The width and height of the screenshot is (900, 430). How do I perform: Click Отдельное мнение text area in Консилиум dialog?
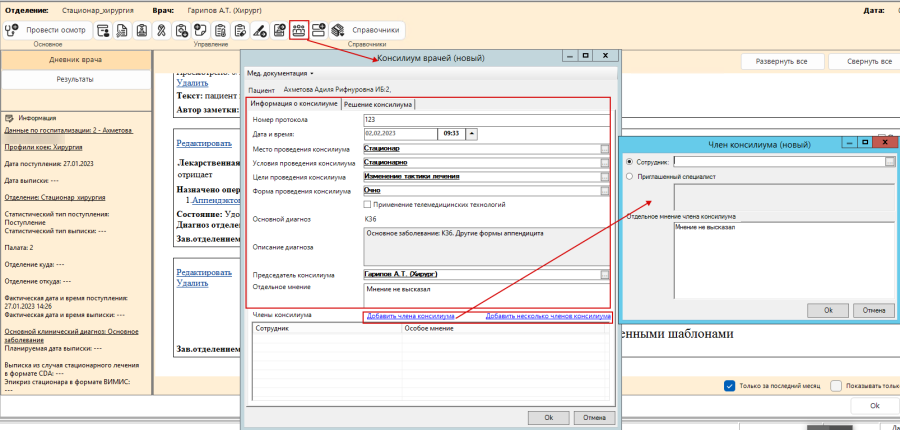[486, 295]
